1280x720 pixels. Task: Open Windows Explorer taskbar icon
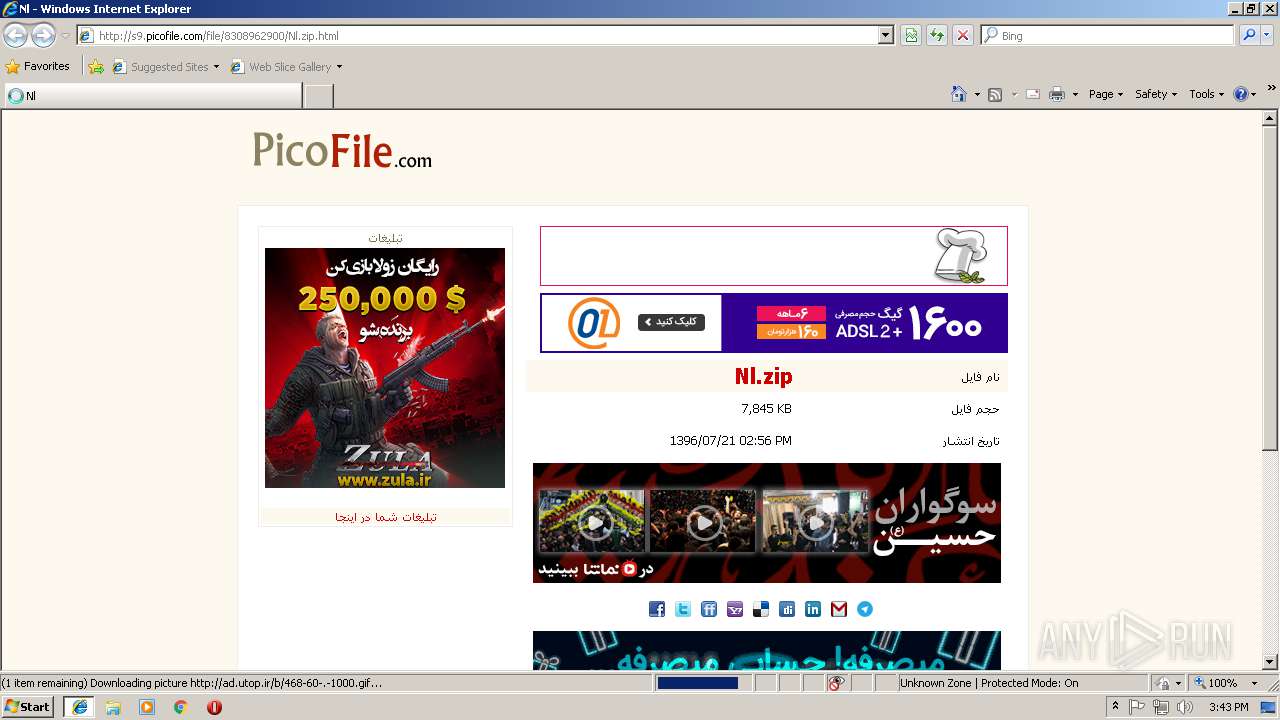coord(113,707)
